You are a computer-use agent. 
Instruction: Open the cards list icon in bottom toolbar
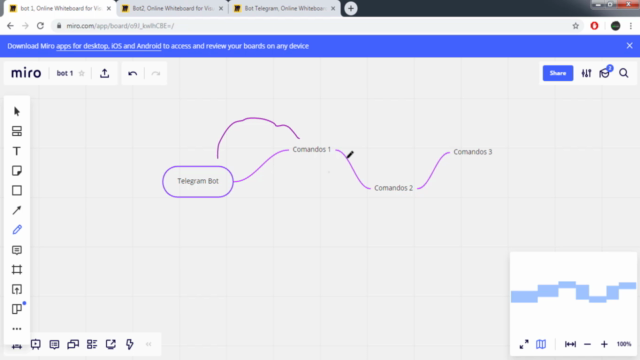coord(92,344)
